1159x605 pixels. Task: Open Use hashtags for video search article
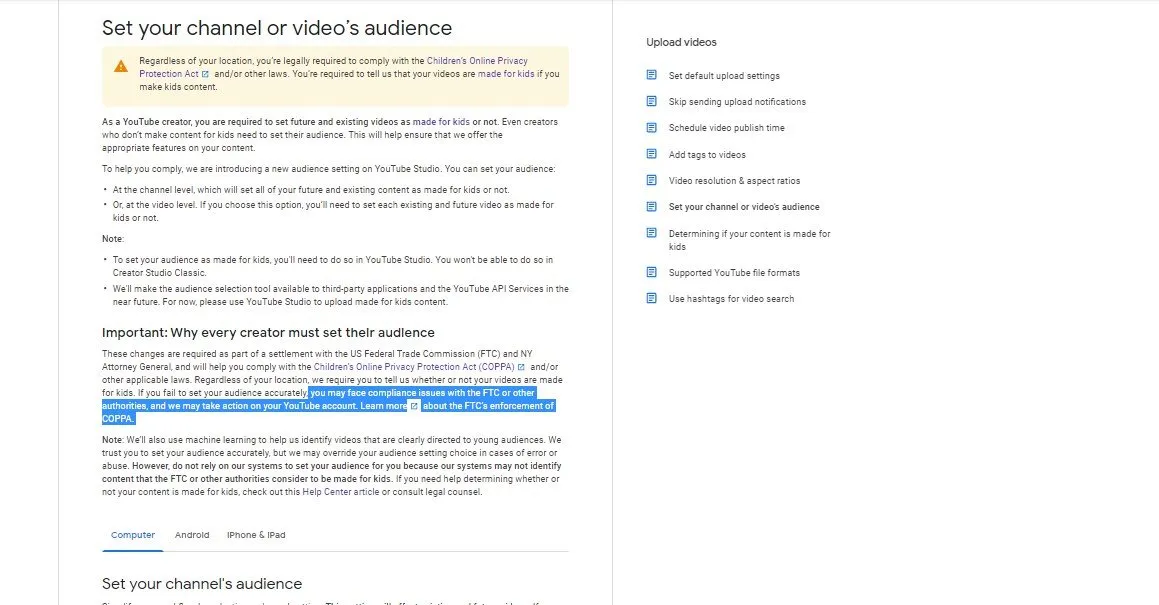tap(731, 299)
